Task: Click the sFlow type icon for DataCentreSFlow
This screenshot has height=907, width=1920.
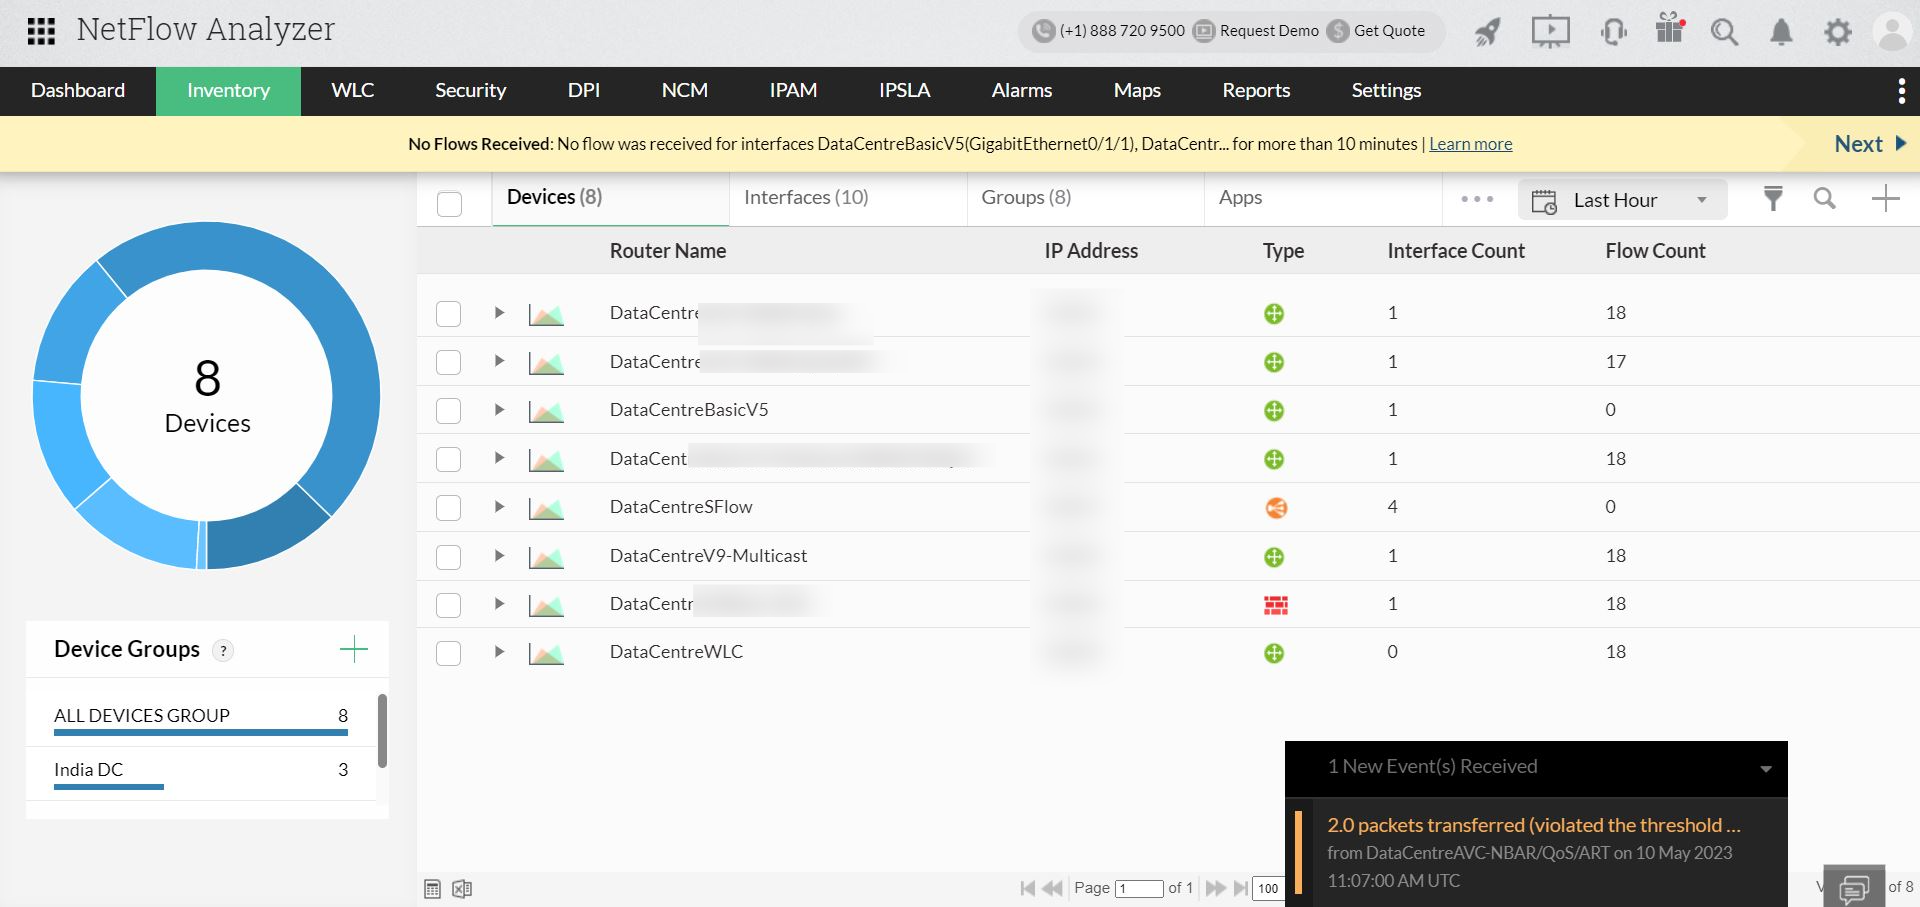Action: click(x=1275, y=508)
